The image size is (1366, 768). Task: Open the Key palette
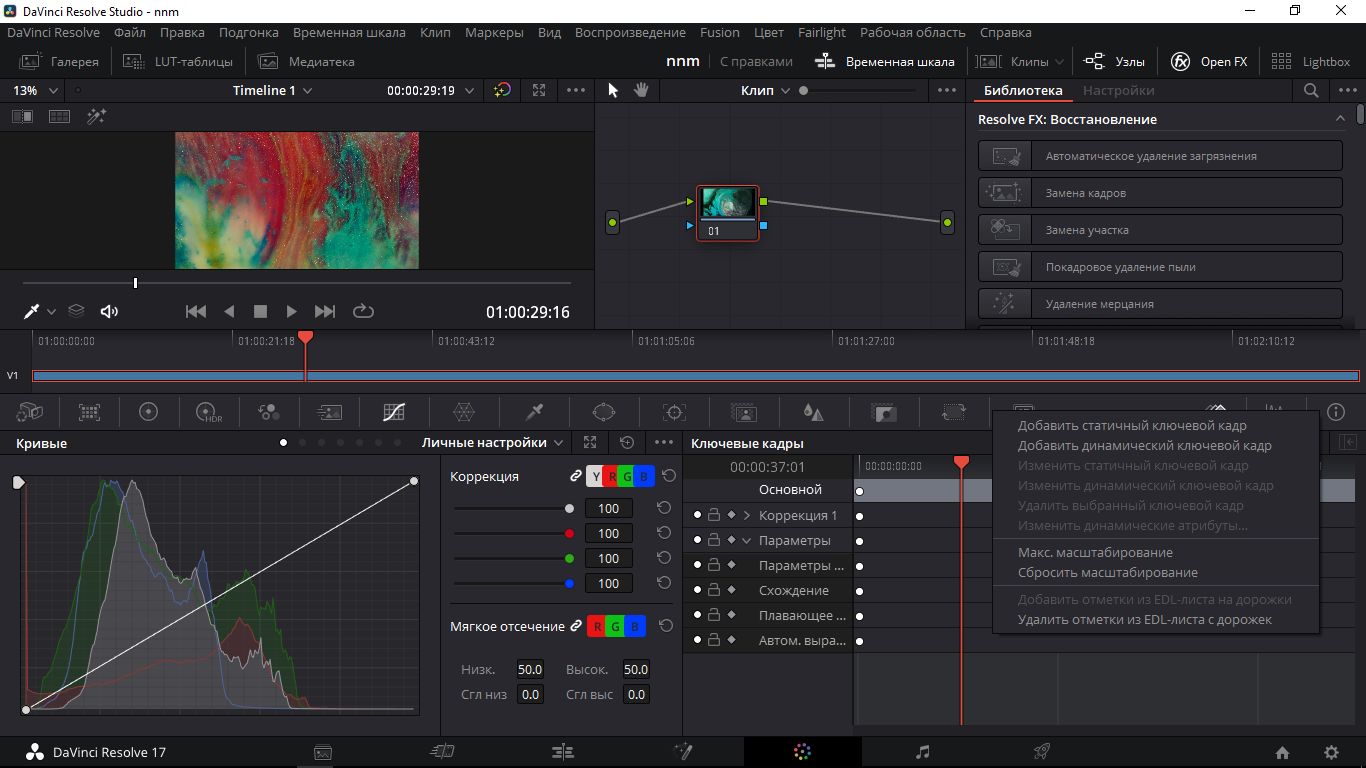click(883, 412)
